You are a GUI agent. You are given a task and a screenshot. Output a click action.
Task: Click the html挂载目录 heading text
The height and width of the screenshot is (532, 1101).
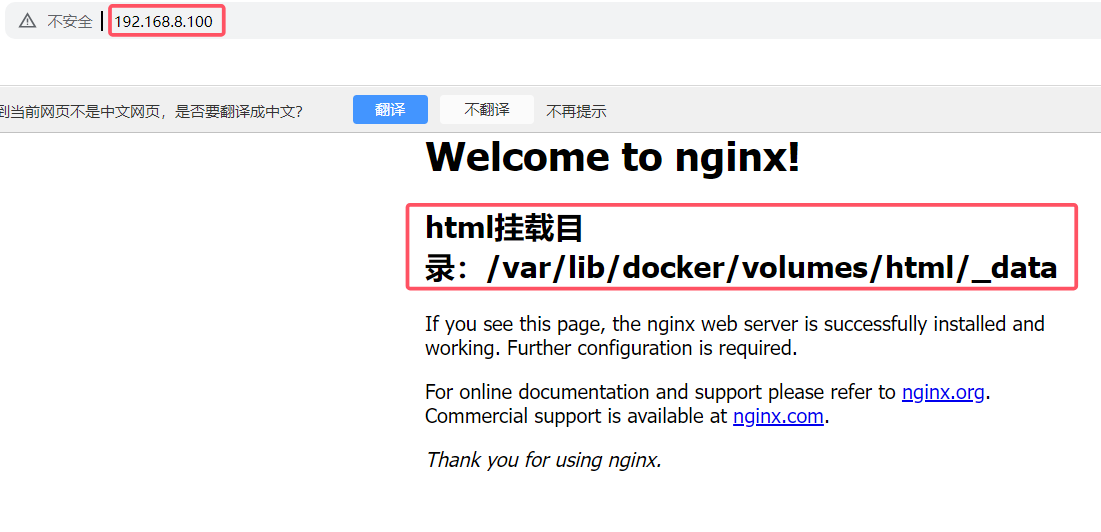pyautogui.click(x=741, y=248)
